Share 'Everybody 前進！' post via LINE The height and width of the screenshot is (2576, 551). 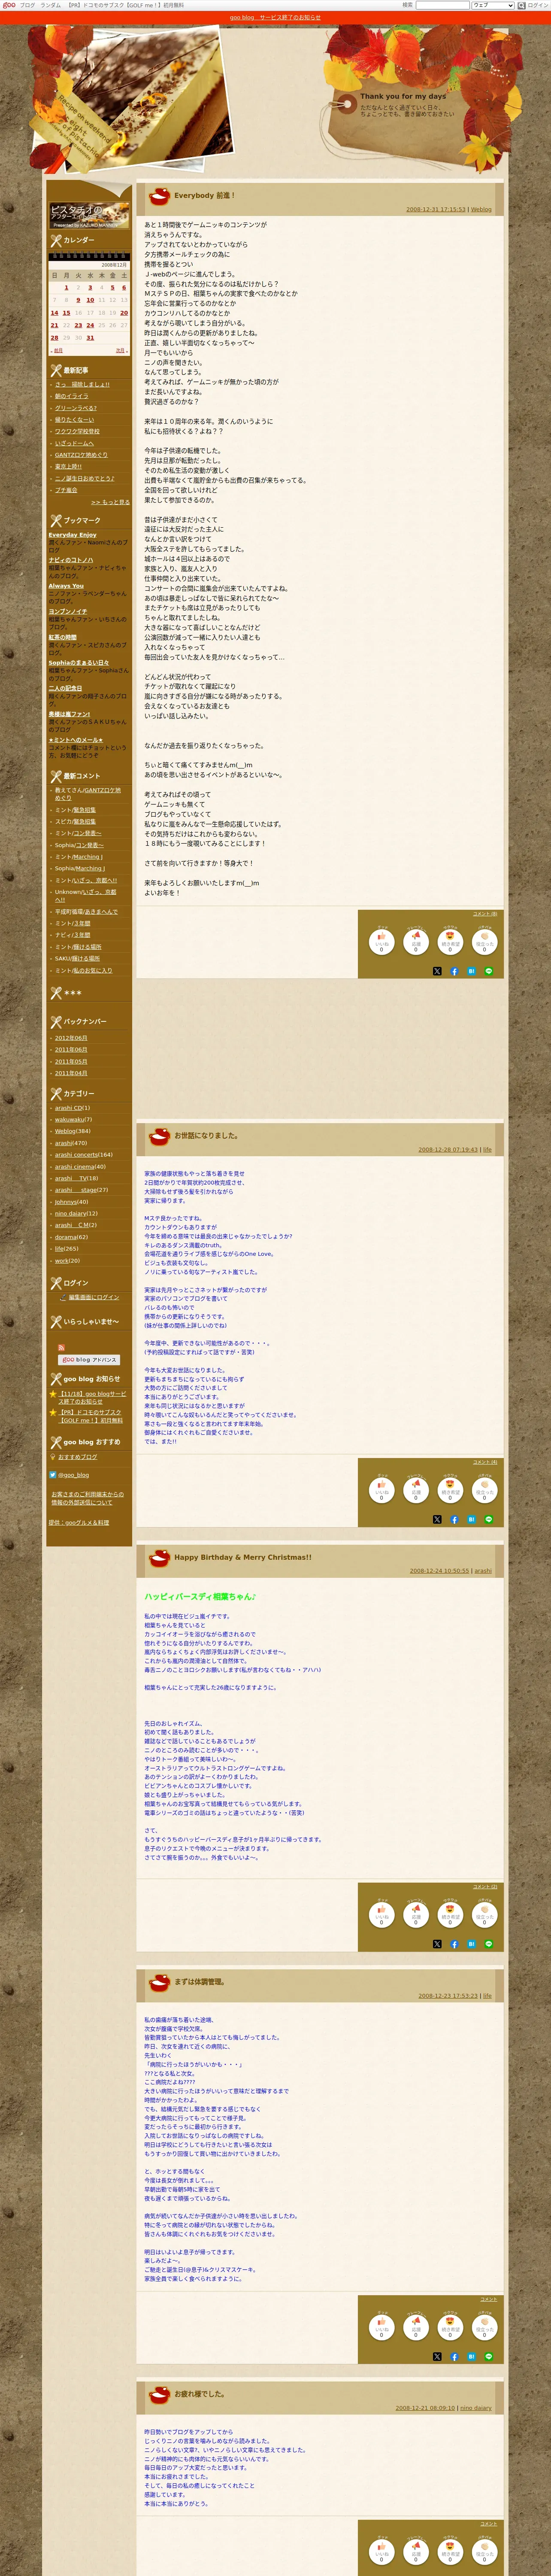[489, 971]
